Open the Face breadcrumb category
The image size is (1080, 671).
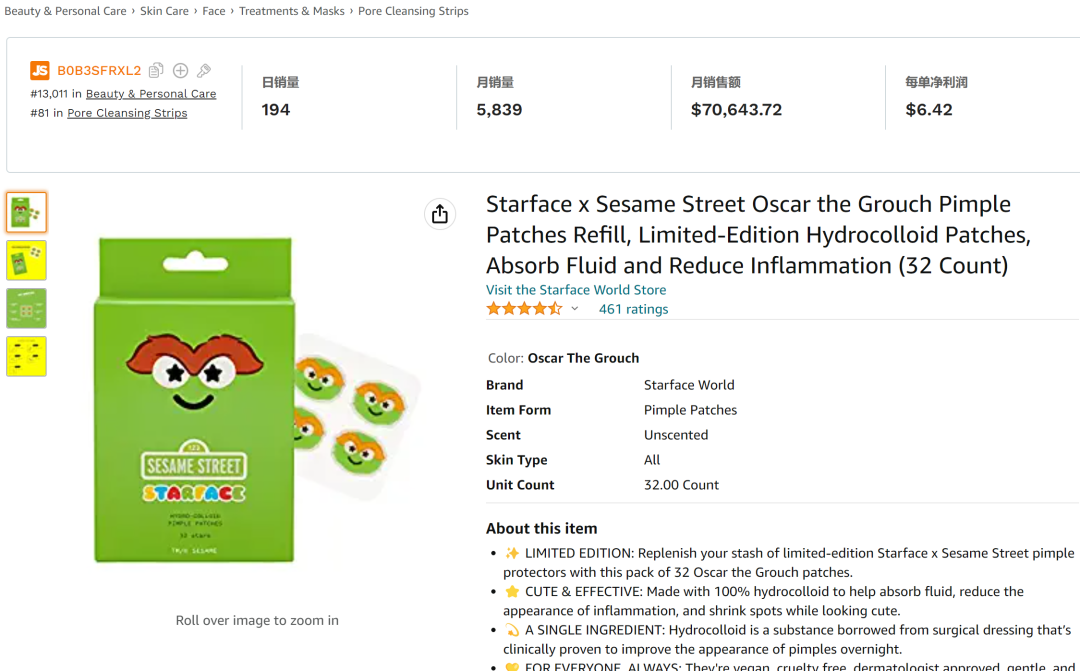tap(214, 11)
